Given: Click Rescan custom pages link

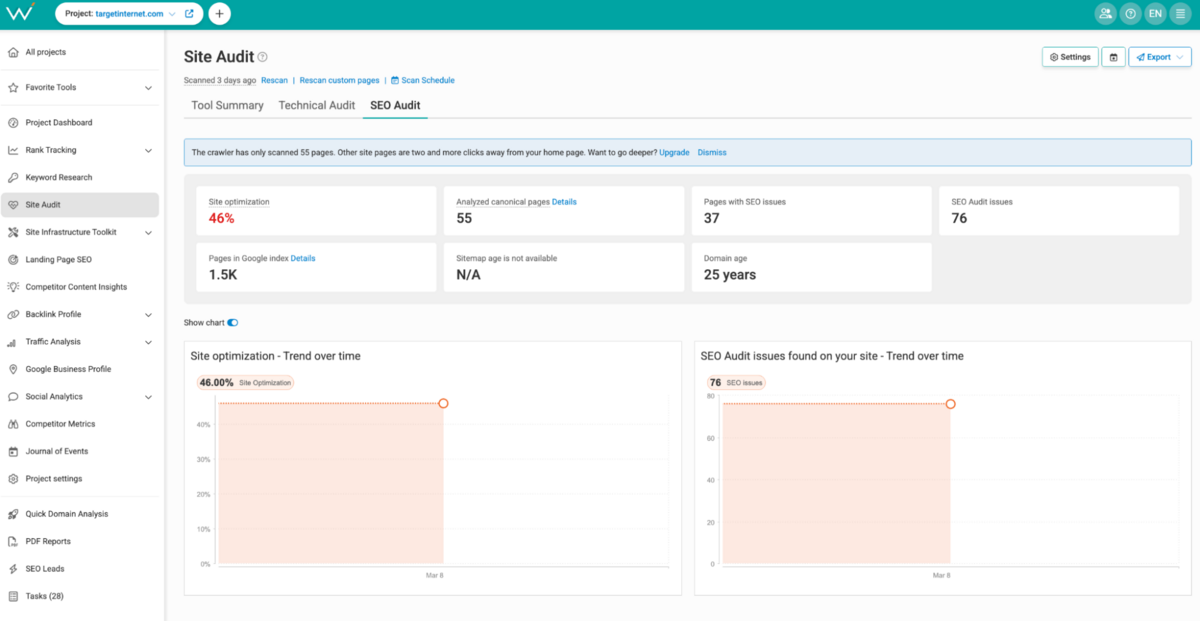Looking at the screenshot, I should click(x=340, y=80).
